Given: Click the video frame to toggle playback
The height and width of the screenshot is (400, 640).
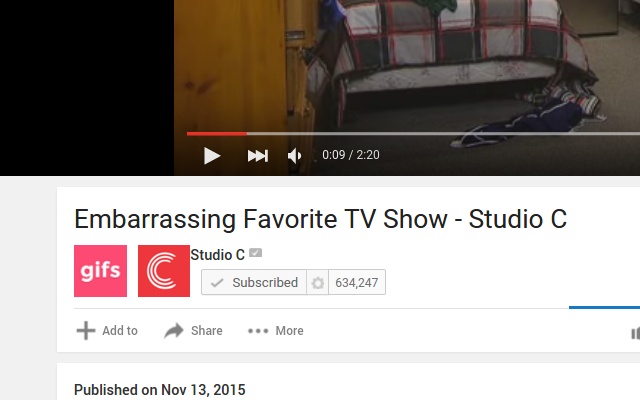Looking at the screenshot, I should [407, 65].
